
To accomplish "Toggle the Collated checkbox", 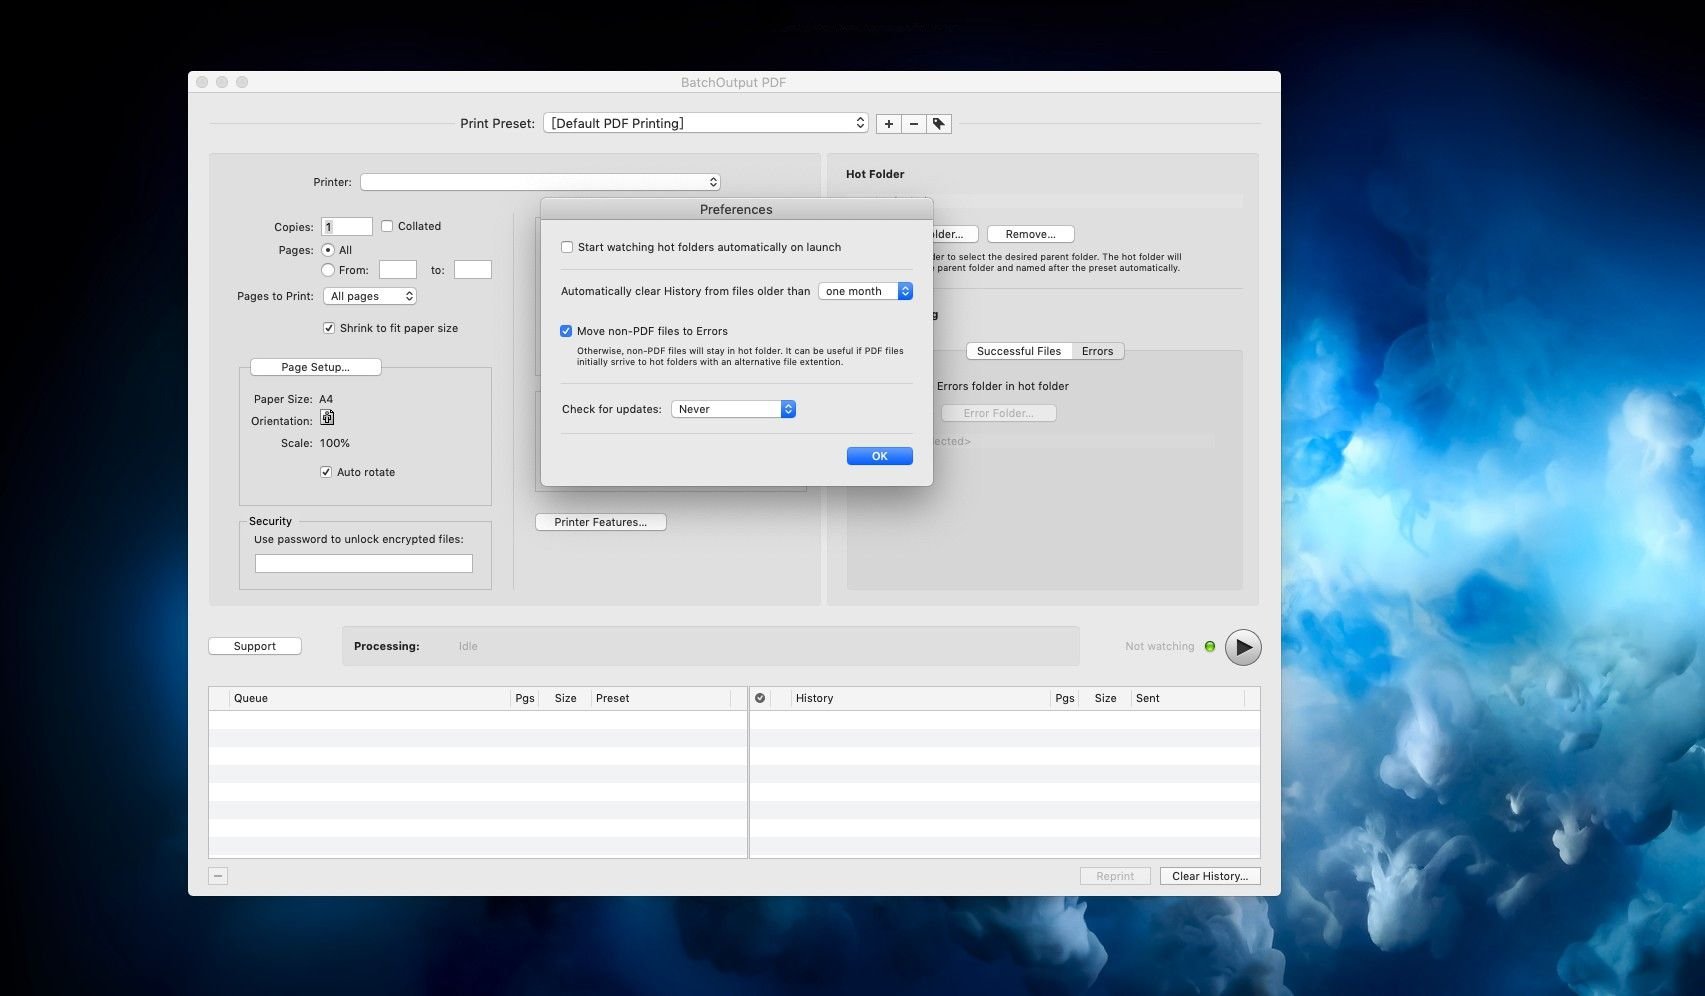I will coord(387,226).
